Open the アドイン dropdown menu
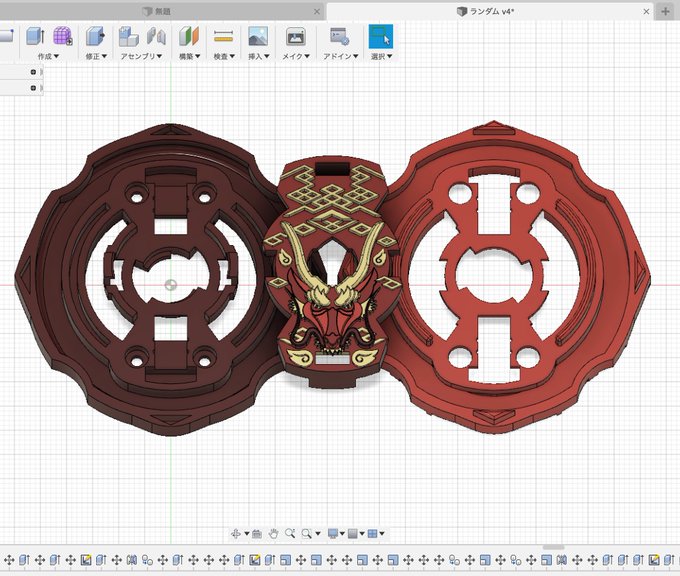Screen dimensions: 680x576 point(341,56)
